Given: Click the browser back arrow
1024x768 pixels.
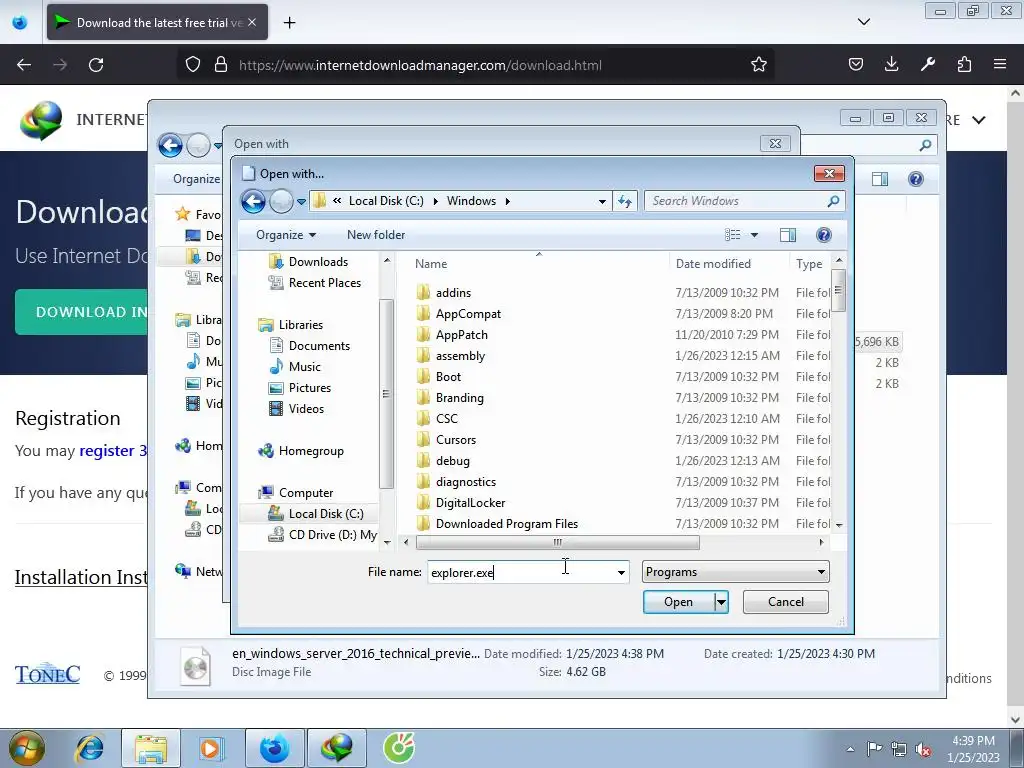Looking at the screenshot, I should coord(24,65).
